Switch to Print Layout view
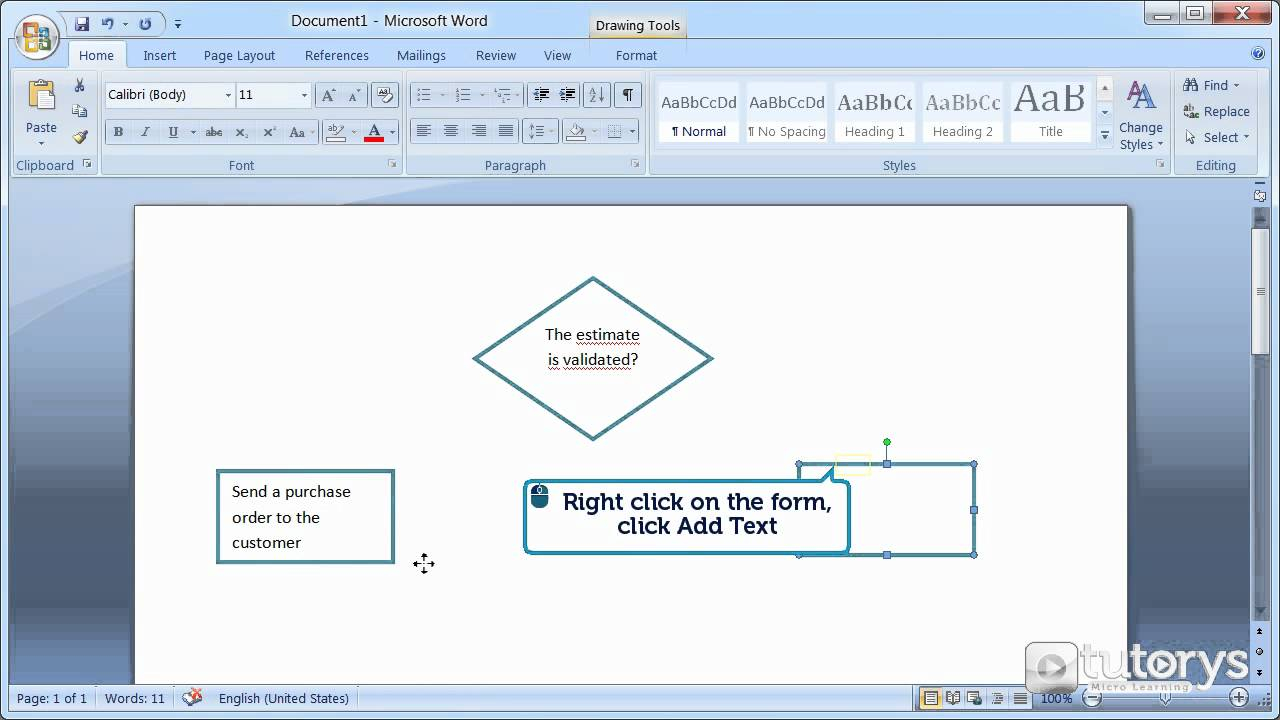Image resolution: width=1280 pixels, height=720 pixels. click(x=931, y=698)
